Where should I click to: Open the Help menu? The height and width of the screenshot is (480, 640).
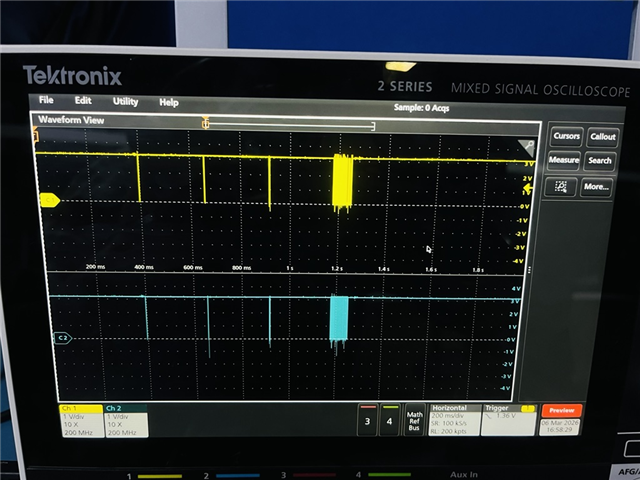point(169,102)
